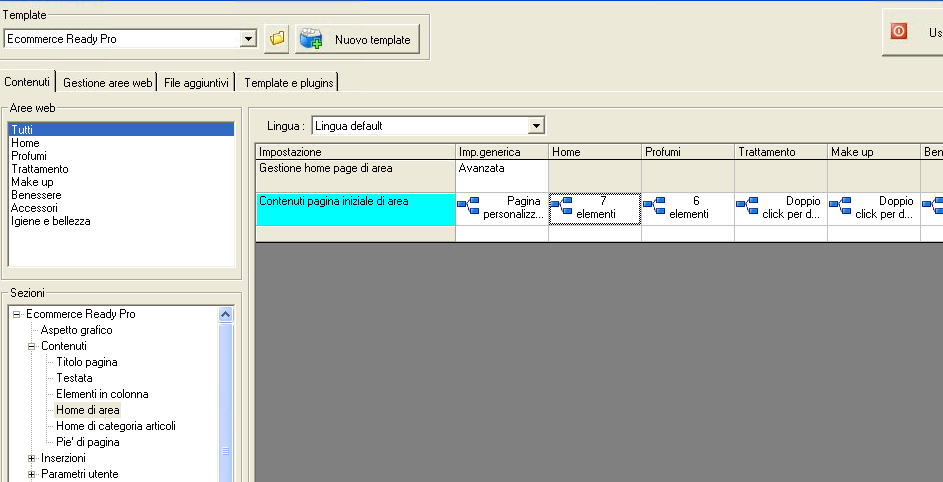This screenshot has width=943, height=482.
Task: Select Aspetto grafico tree item
Action: [76, 330]
